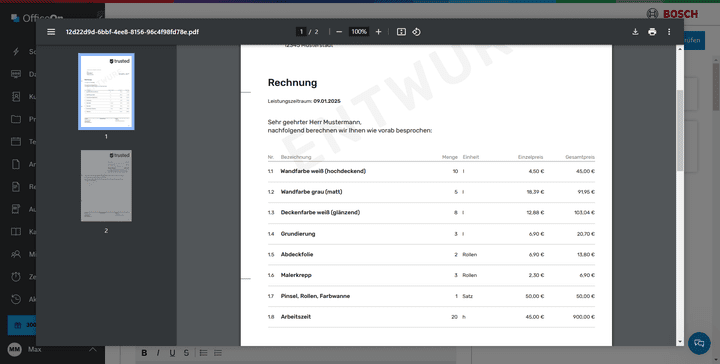This screenshot has height=364, width=720.
Task: Click the zoom in plus button
Action: (378, 32)
